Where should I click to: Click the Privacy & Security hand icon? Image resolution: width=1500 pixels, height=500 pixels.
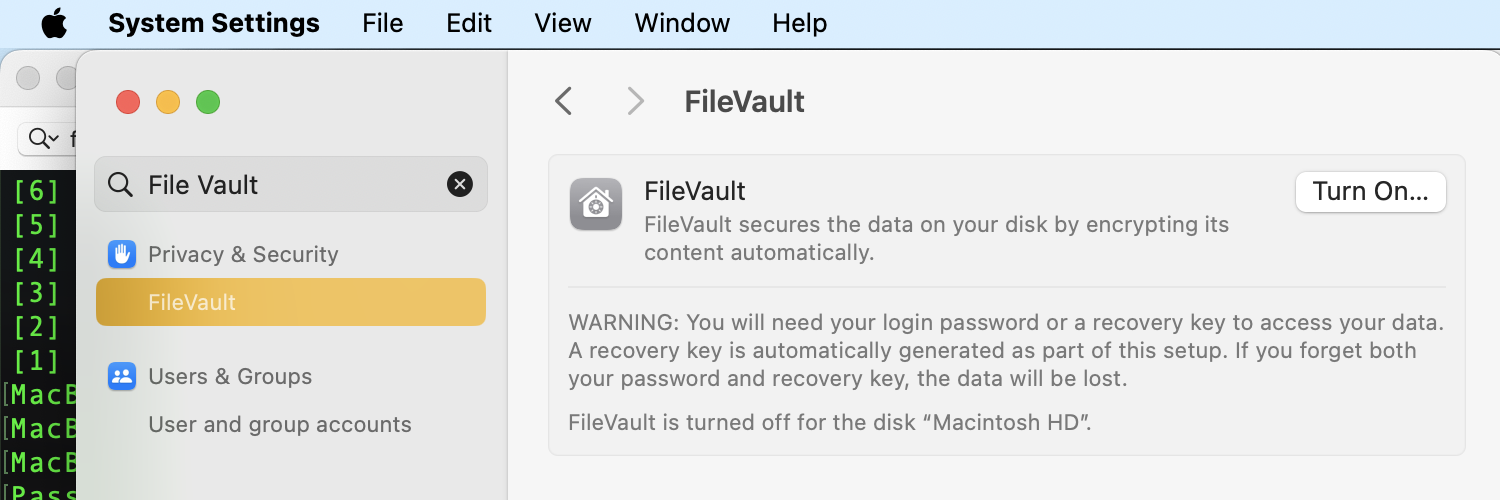point(122,254)
